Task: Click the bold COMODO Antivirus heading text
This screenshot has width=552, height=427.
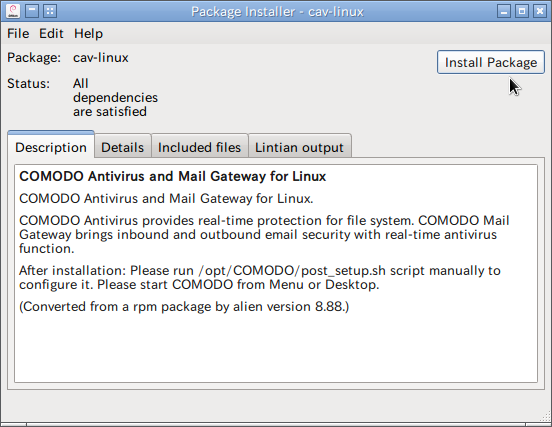Action: coord(172,176)
